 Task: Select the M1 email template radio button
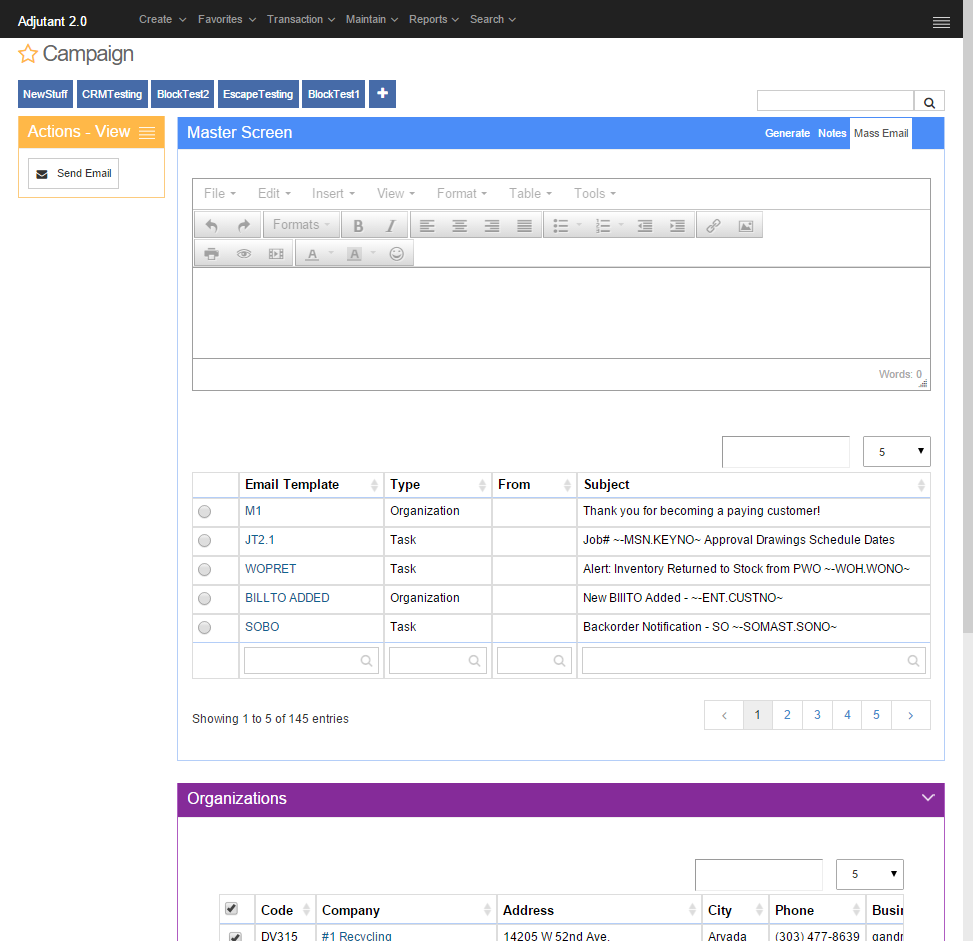pyautogui.click(x=205, y=512)
